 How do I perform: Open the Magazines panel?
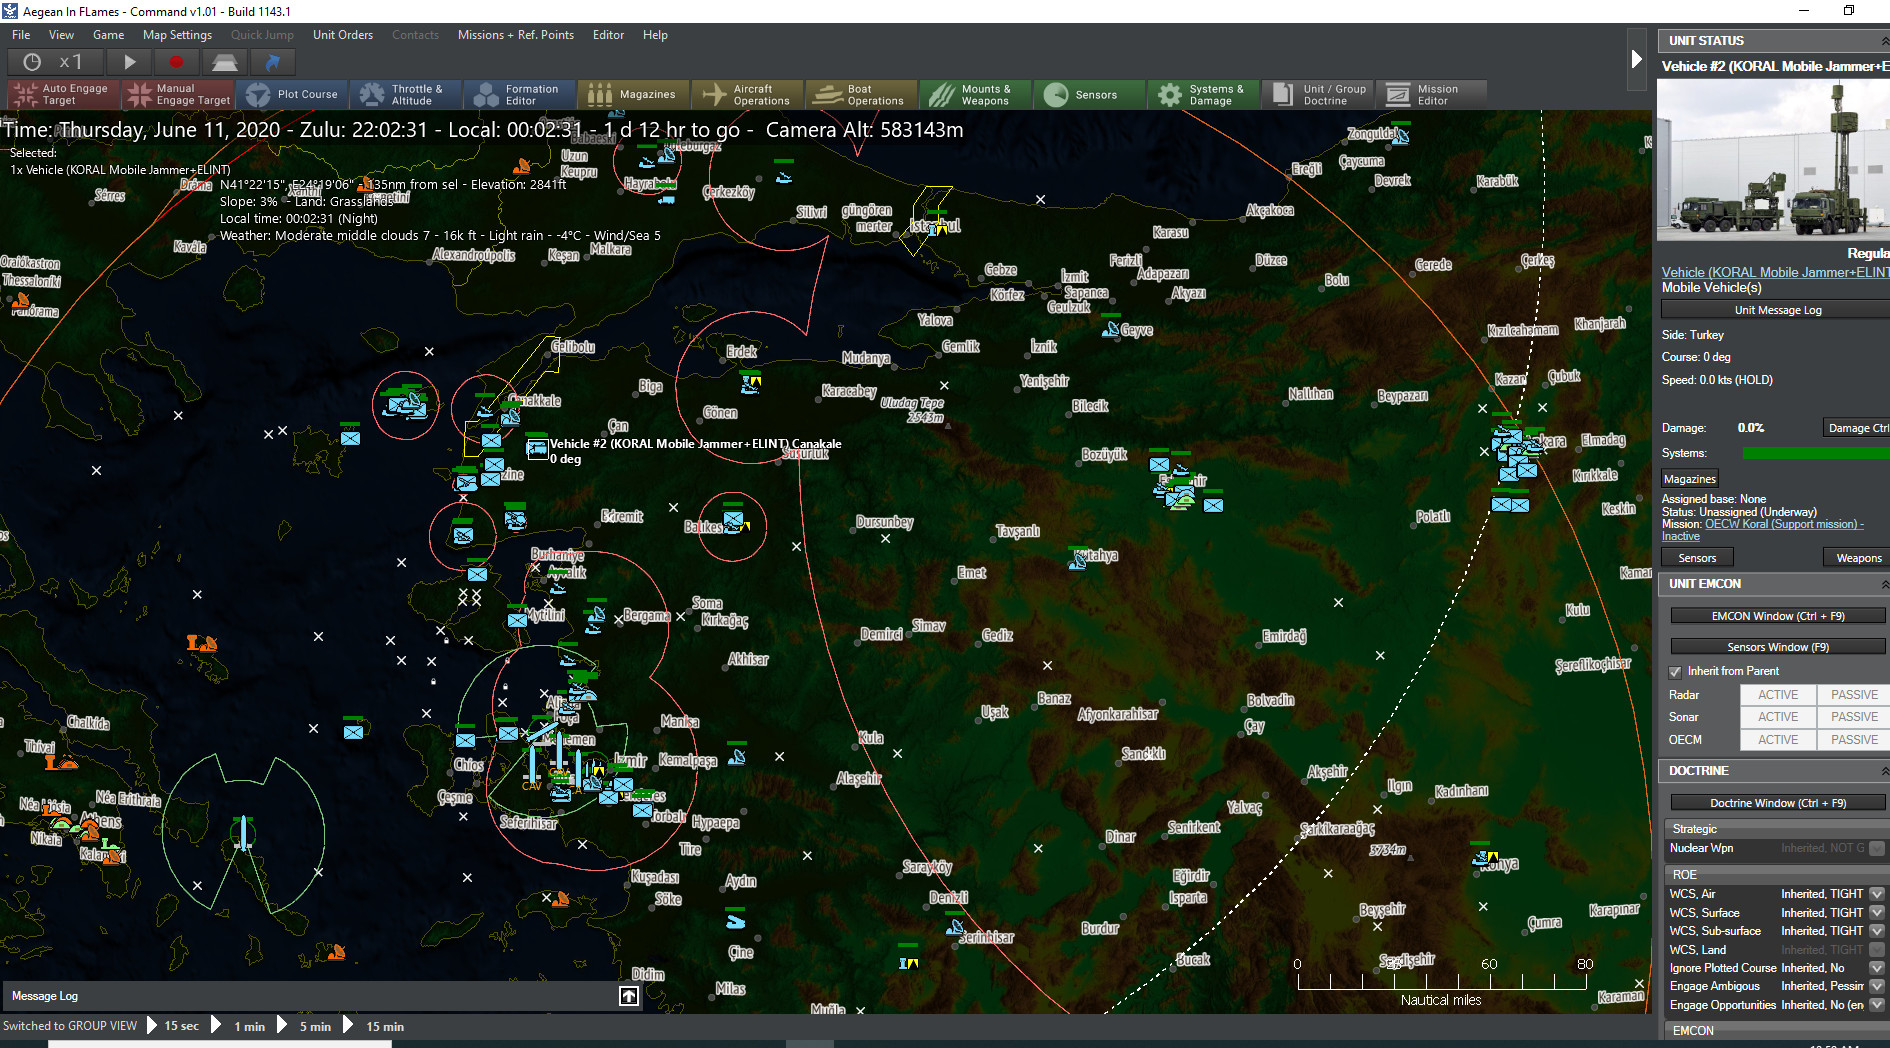[633, 94]
